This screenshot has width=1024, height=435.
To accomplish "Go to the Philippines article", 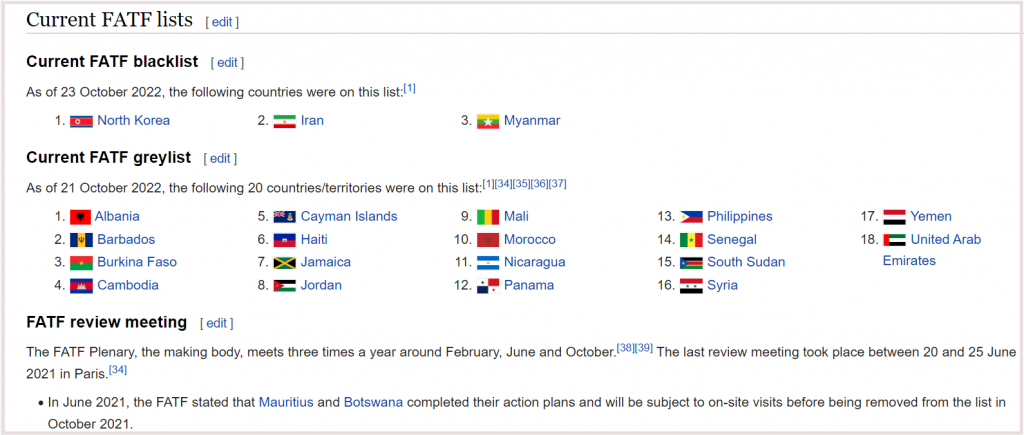I will coord(740,217).
